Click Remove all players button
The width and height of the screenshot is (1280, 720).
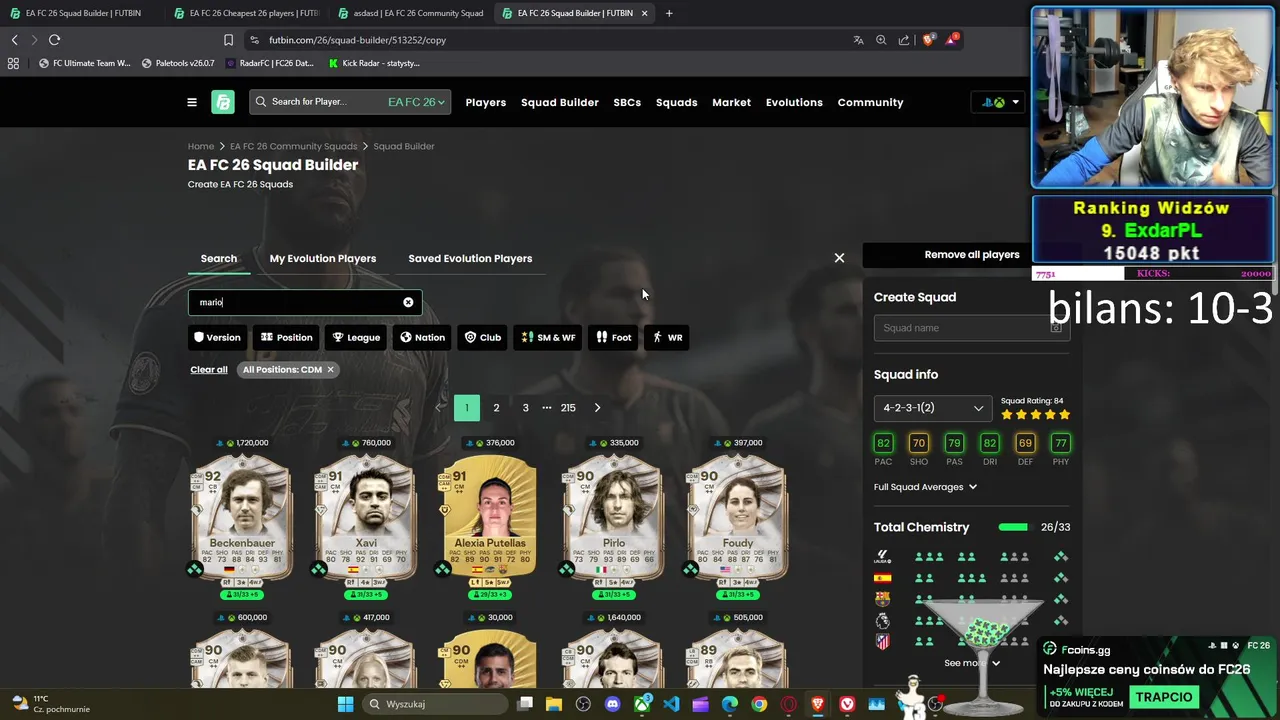(x=972, y=255)
